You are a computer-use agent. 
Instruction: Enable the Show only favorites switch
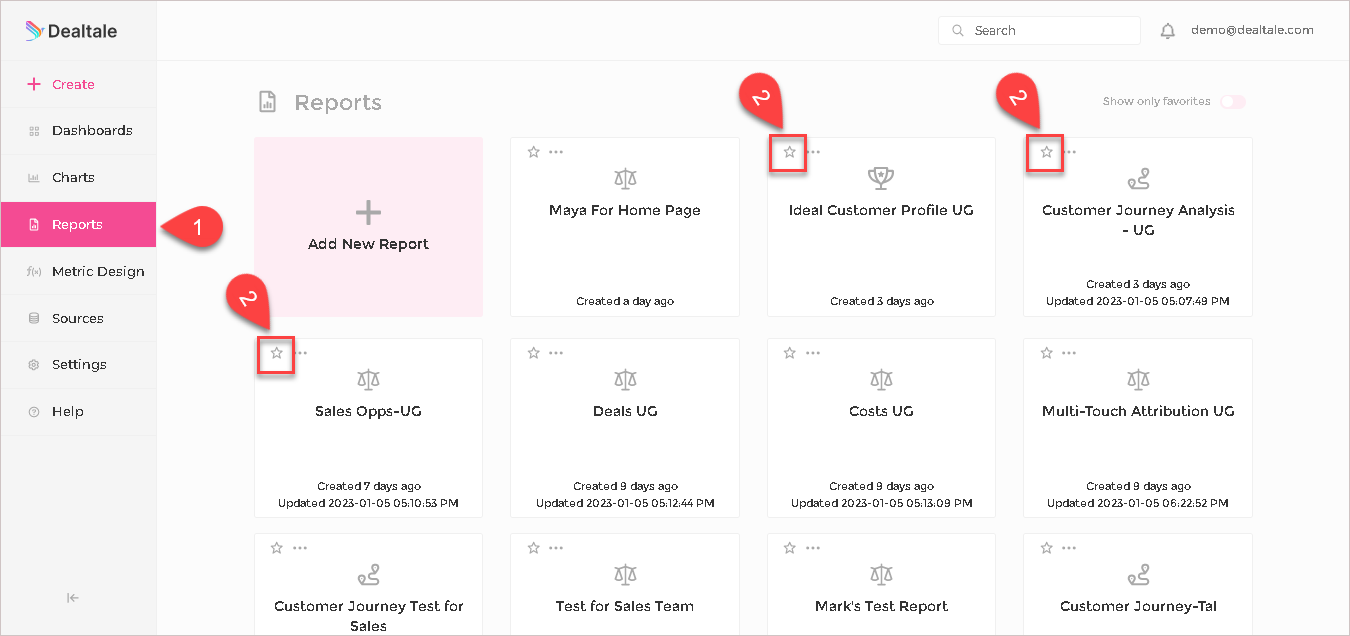point(1233,102)
